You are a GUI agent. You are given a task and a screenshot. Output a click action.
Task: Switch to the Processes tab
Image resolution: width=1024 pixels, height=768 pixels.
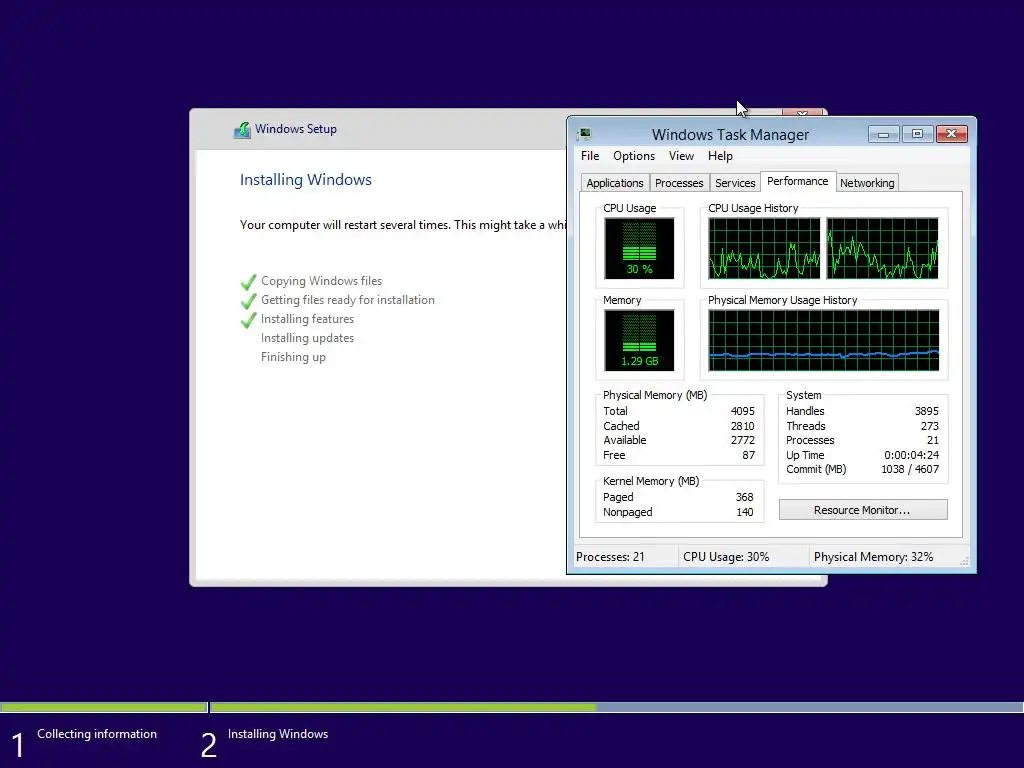[679, 183]
